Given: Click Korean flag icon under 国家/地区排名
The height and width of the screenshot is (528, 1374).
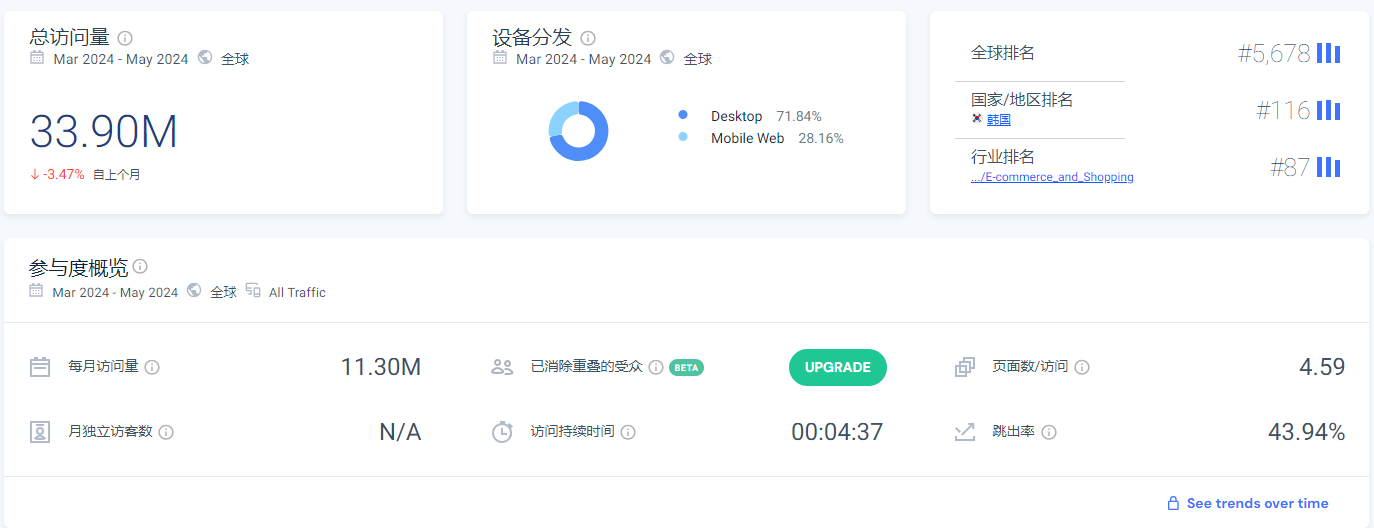Looking at the screenshot, I should click(x=977, y=118).
